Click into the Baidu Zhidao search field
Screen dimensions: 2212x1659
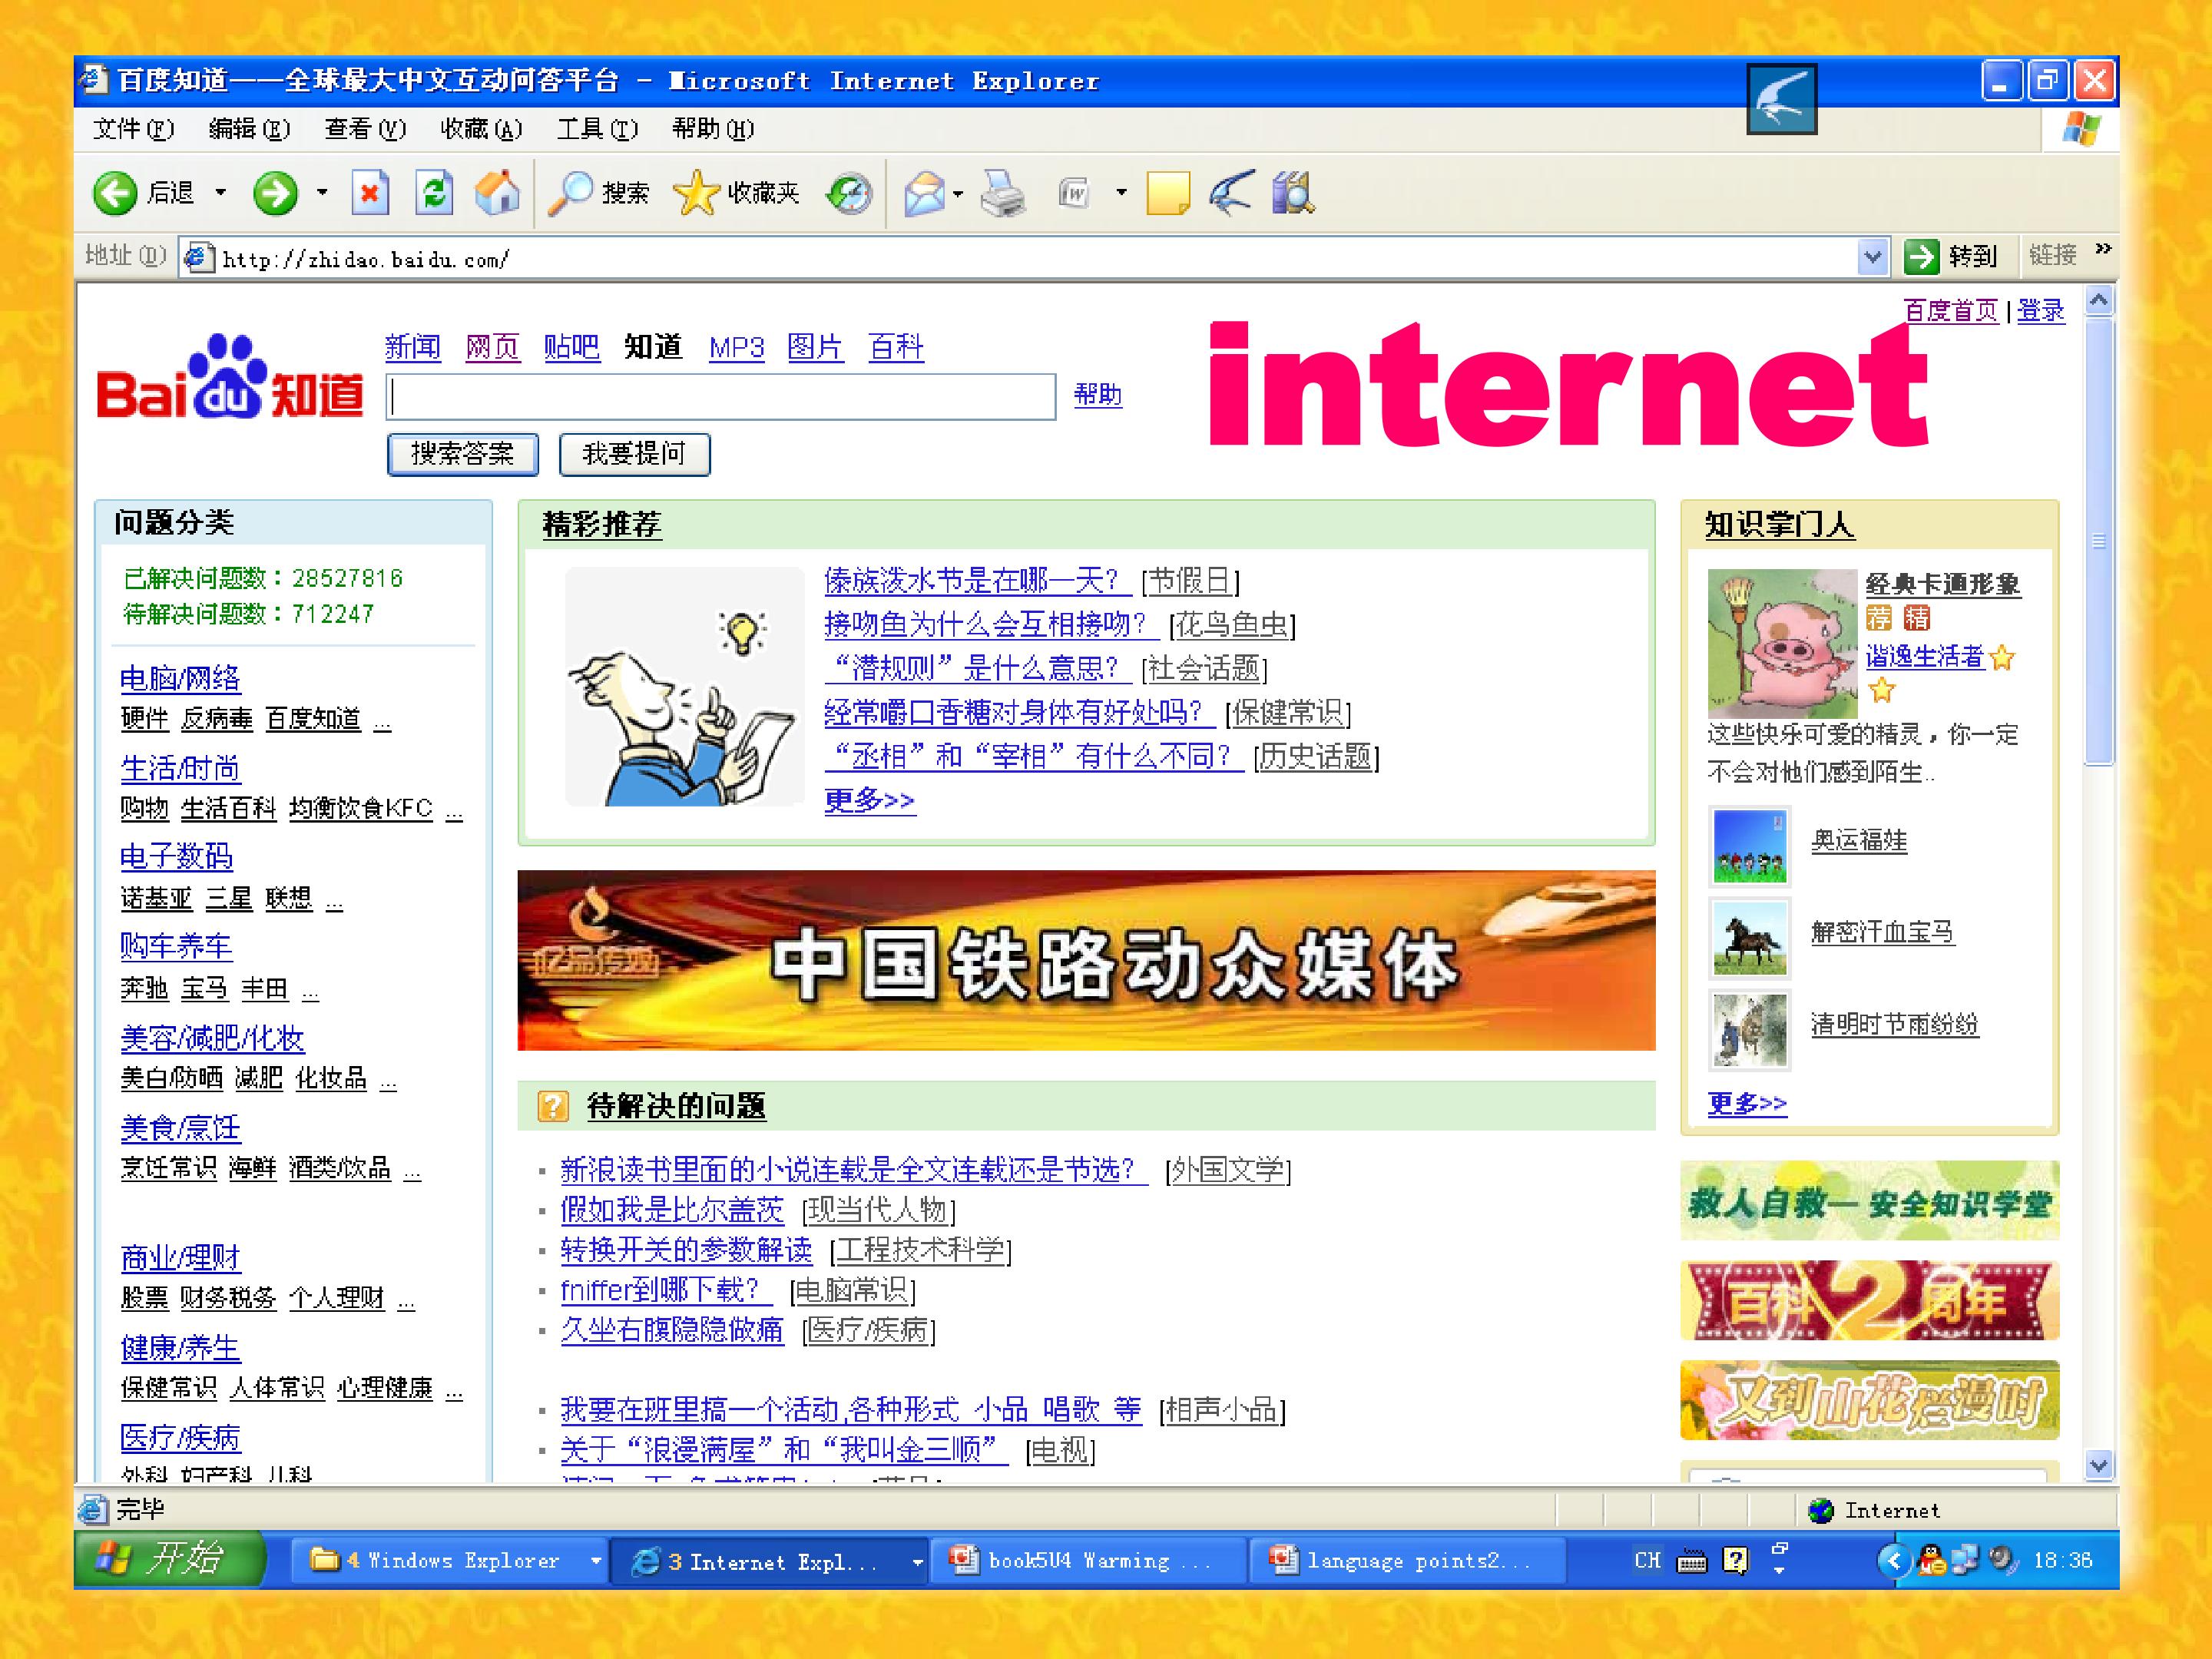(x=721, y=397)
